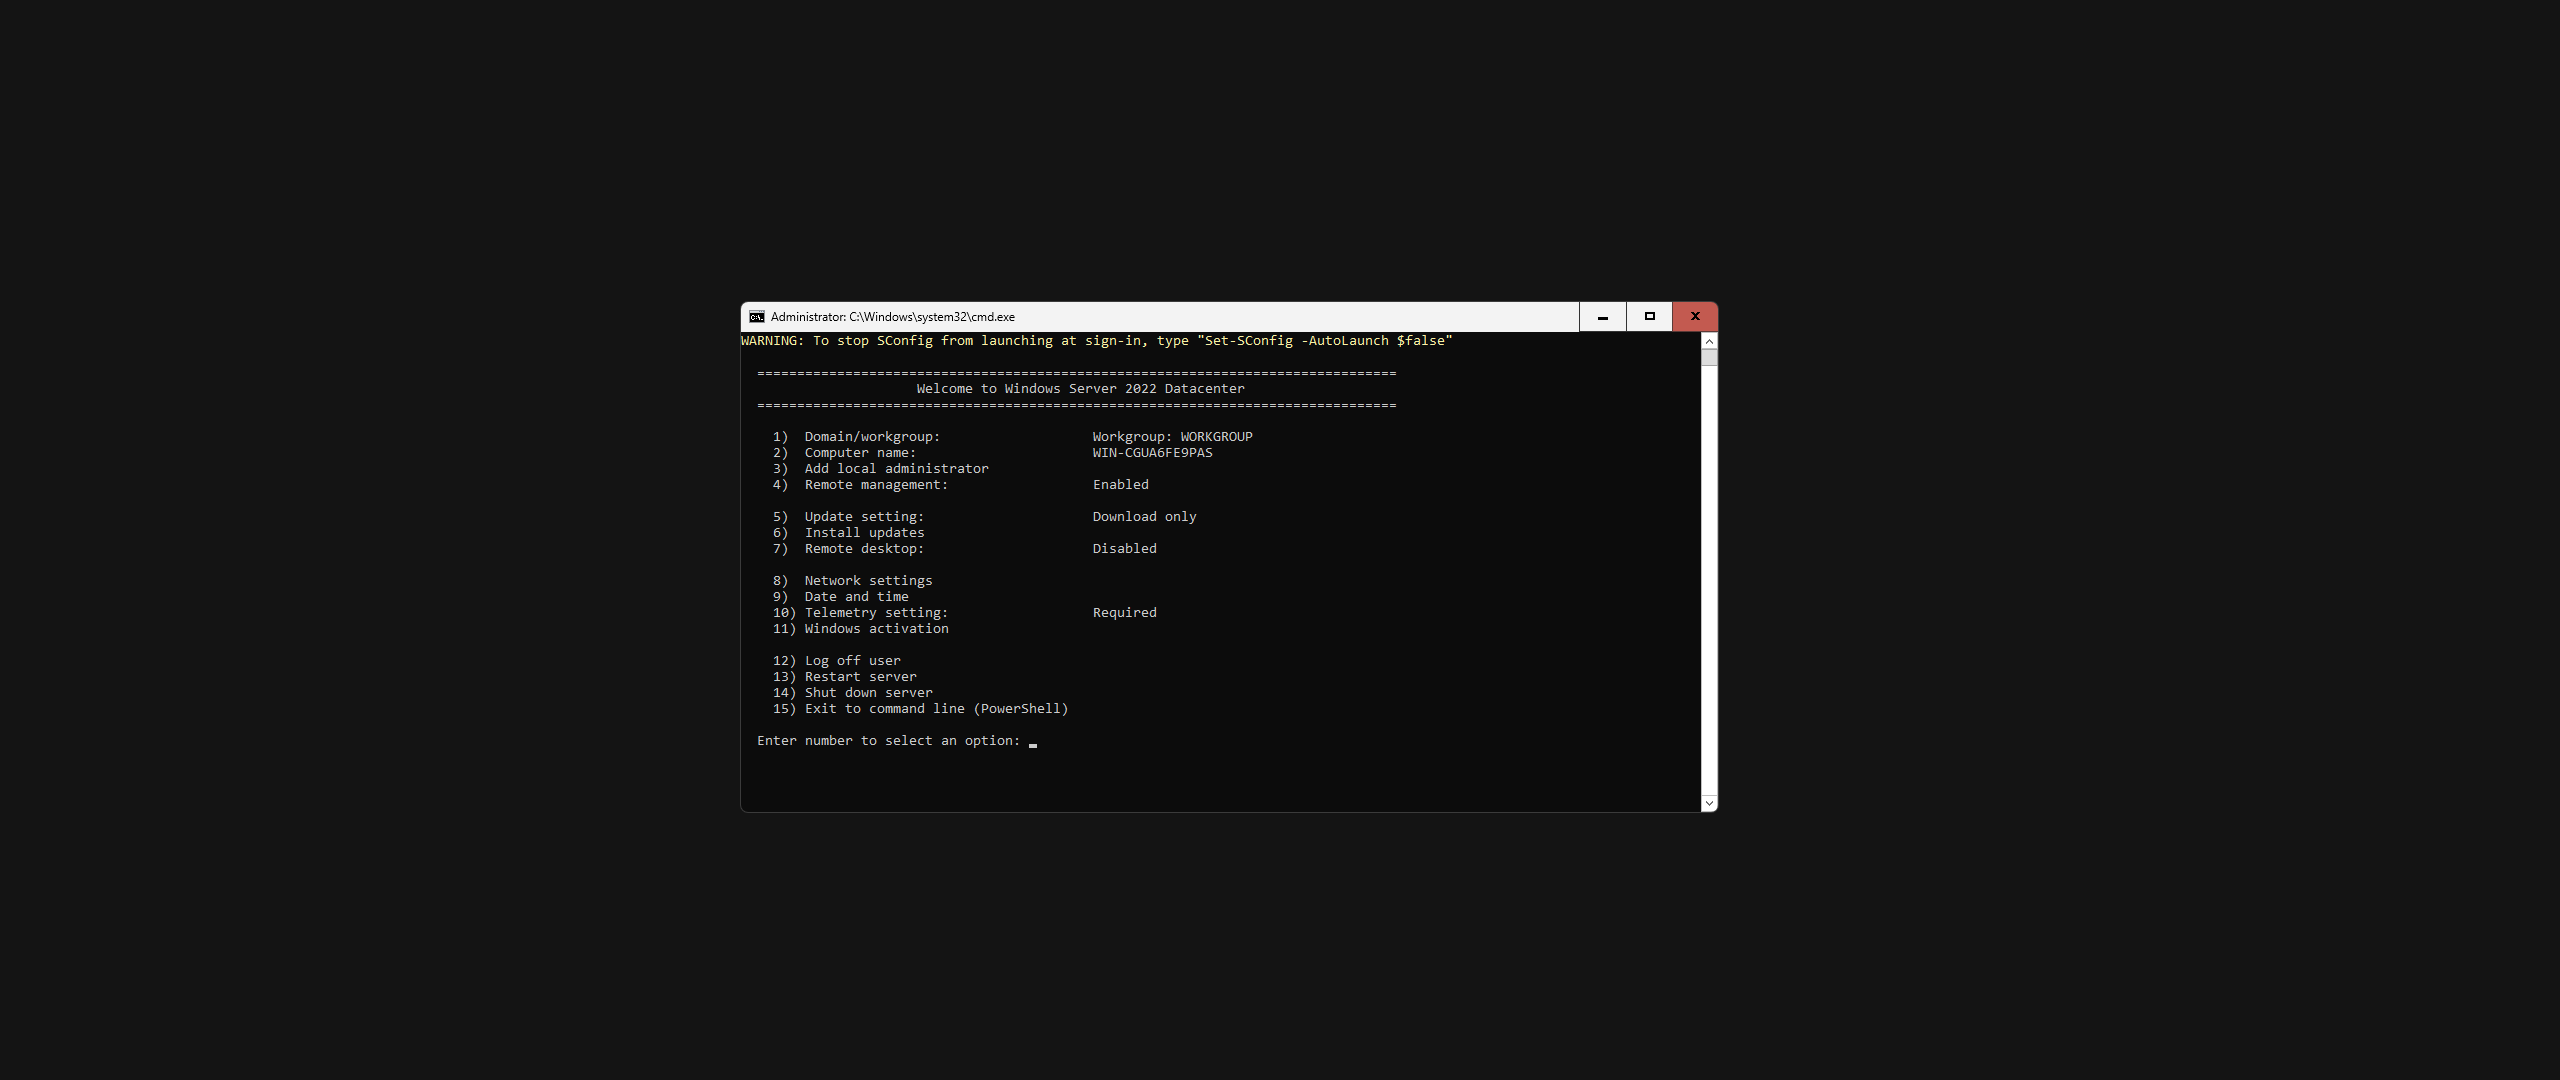Click the empty scrollbar track area
Viewport: 2560px width, 1080px height.
tap(1709, 580)
